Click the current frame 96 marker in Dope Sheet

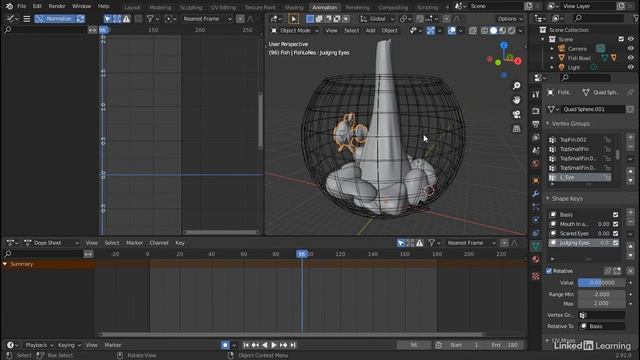(x=302, y=254)
